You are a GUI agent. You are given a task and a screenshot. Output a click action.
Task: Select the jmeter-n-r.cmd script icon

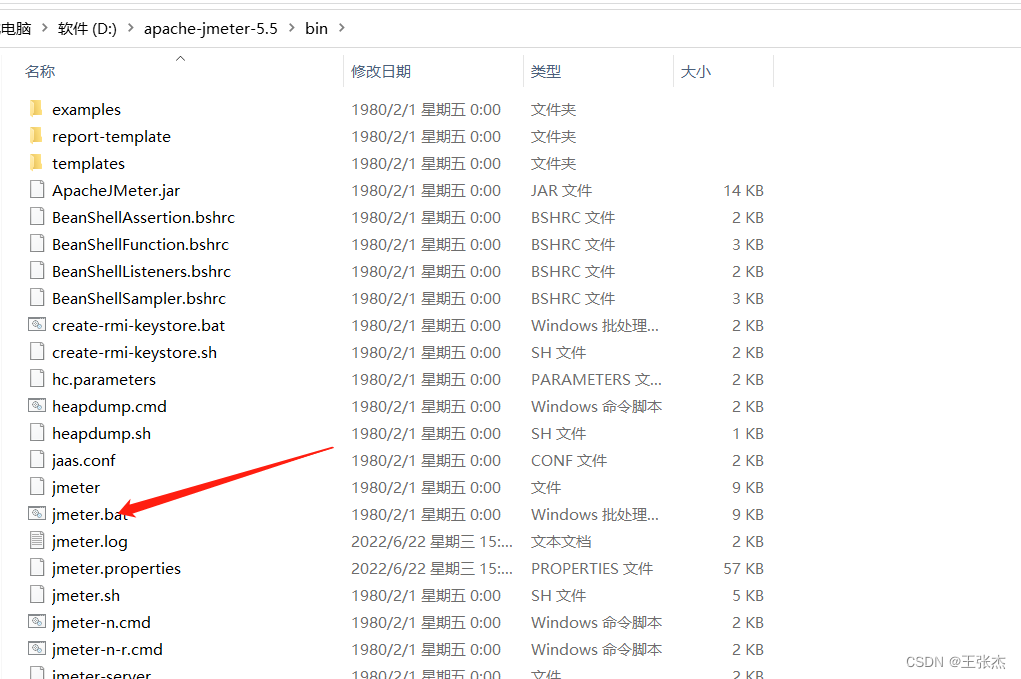click(37, 648)
